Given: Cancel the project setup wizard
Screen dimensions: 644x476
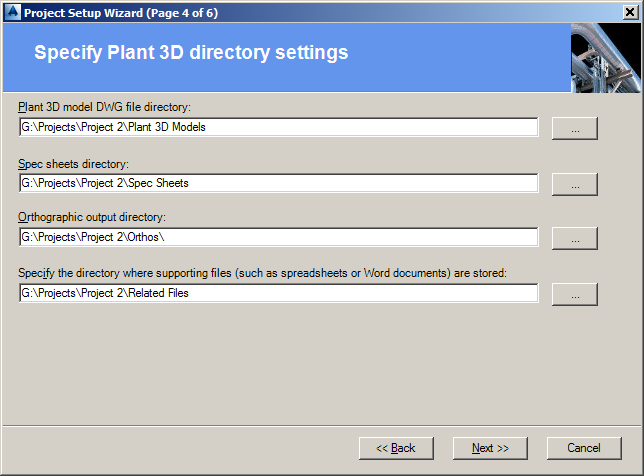Looking at the screenshot, I should point(584,448).
